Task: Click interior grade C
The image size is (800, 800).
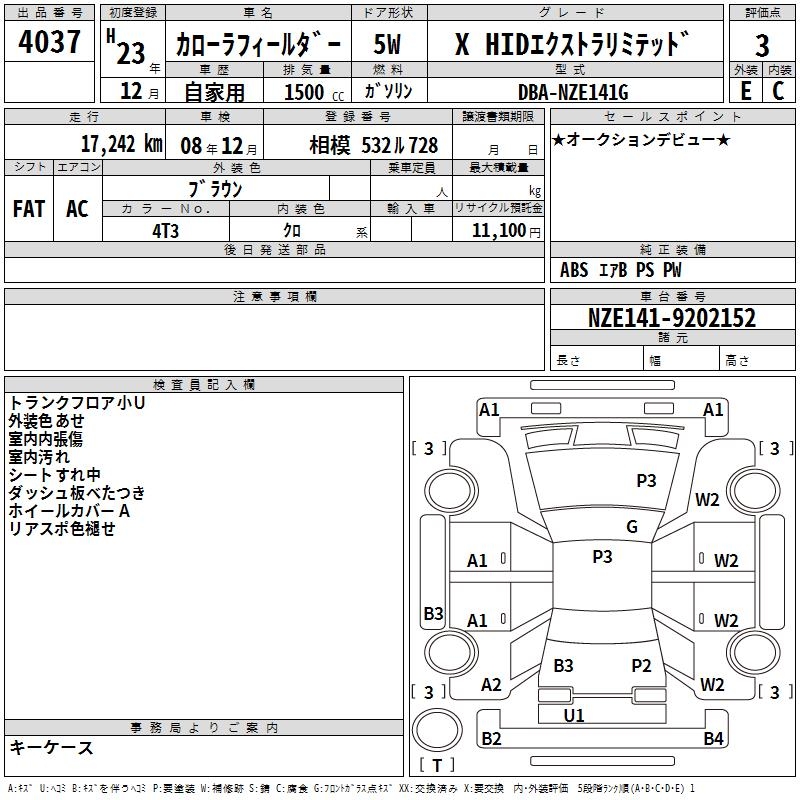Action: coord(778,91)
